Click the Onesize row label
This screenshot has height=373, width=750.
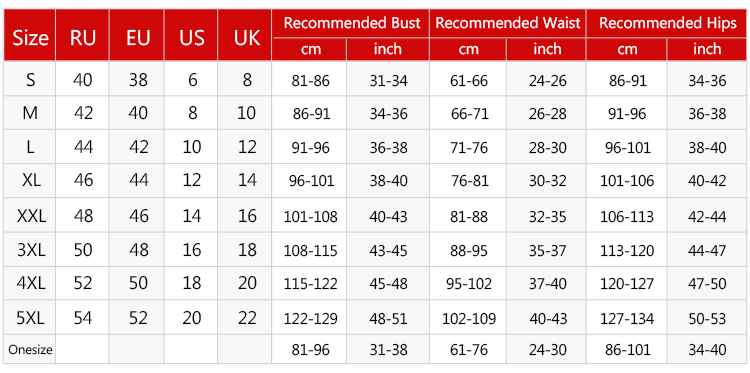coord(30,350)
